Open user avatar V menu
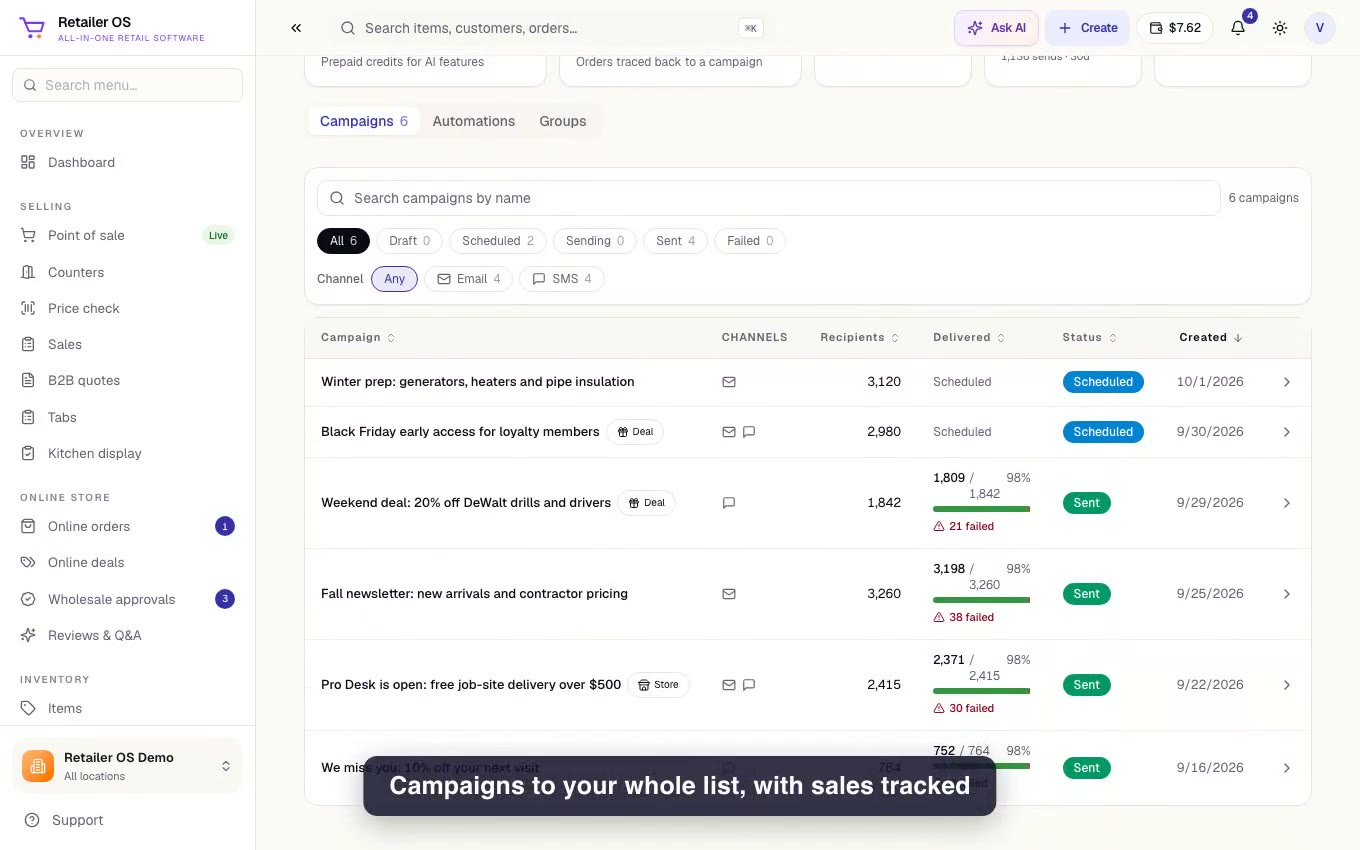Viewport: 1360px width, 850px height. click(1320, 28)
